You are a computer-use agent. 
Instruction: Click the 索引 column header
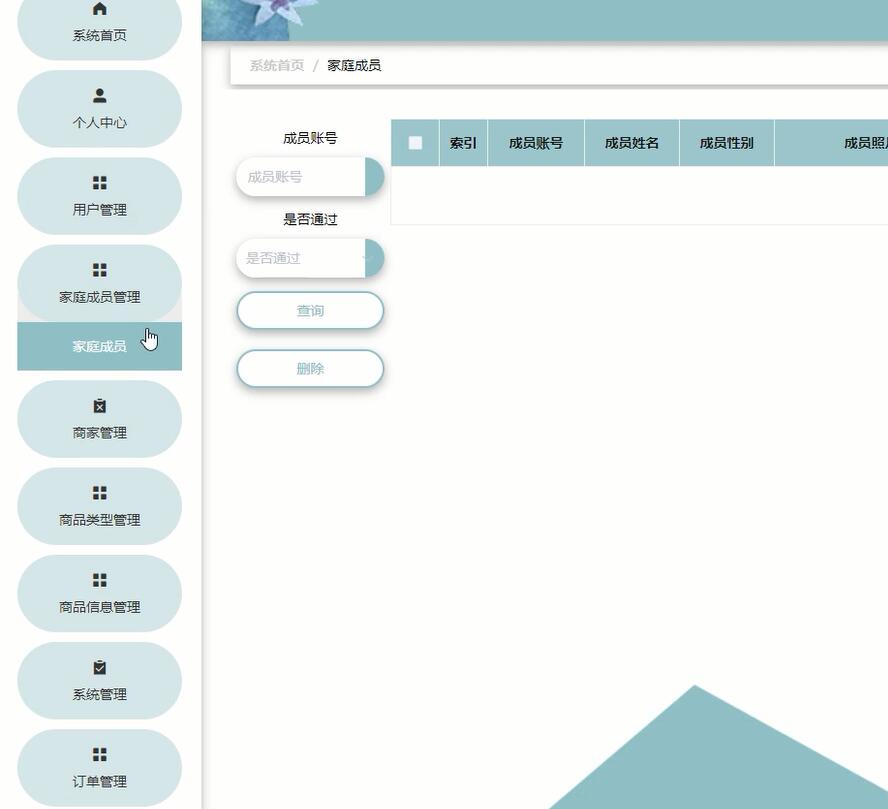click(x=462, y=142)
